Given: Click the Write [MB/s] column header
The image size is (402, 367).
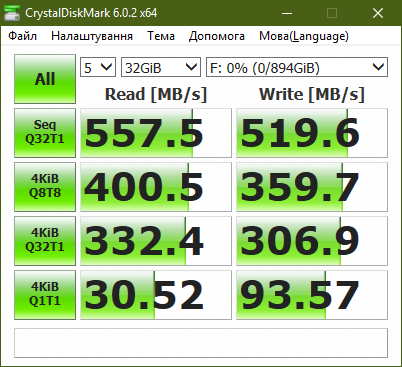Looking at the screenshot, I should (x=312, y=94).
